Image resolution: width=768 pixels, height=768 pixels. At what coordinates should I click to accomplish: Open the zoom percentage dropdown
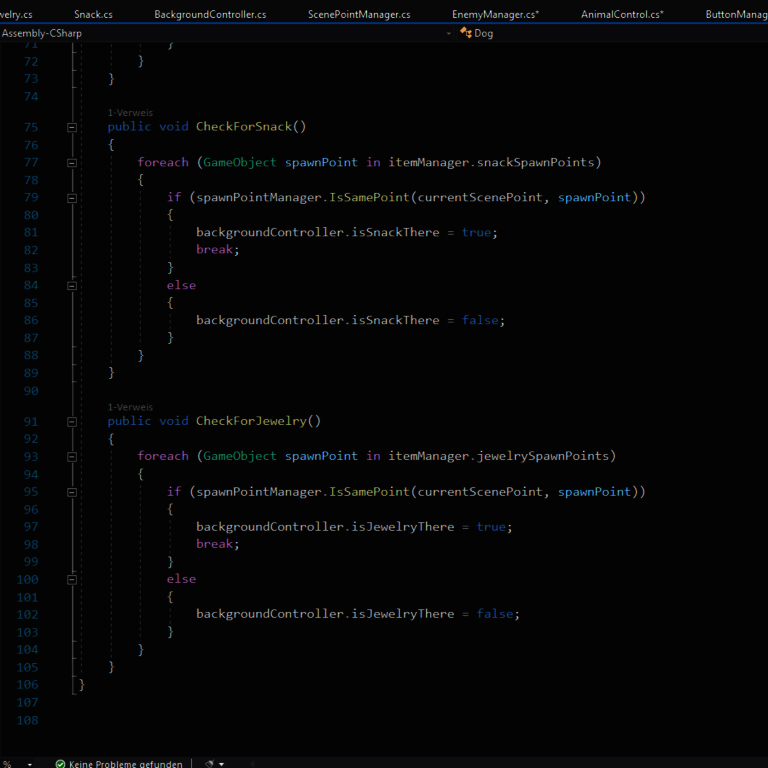29,764
